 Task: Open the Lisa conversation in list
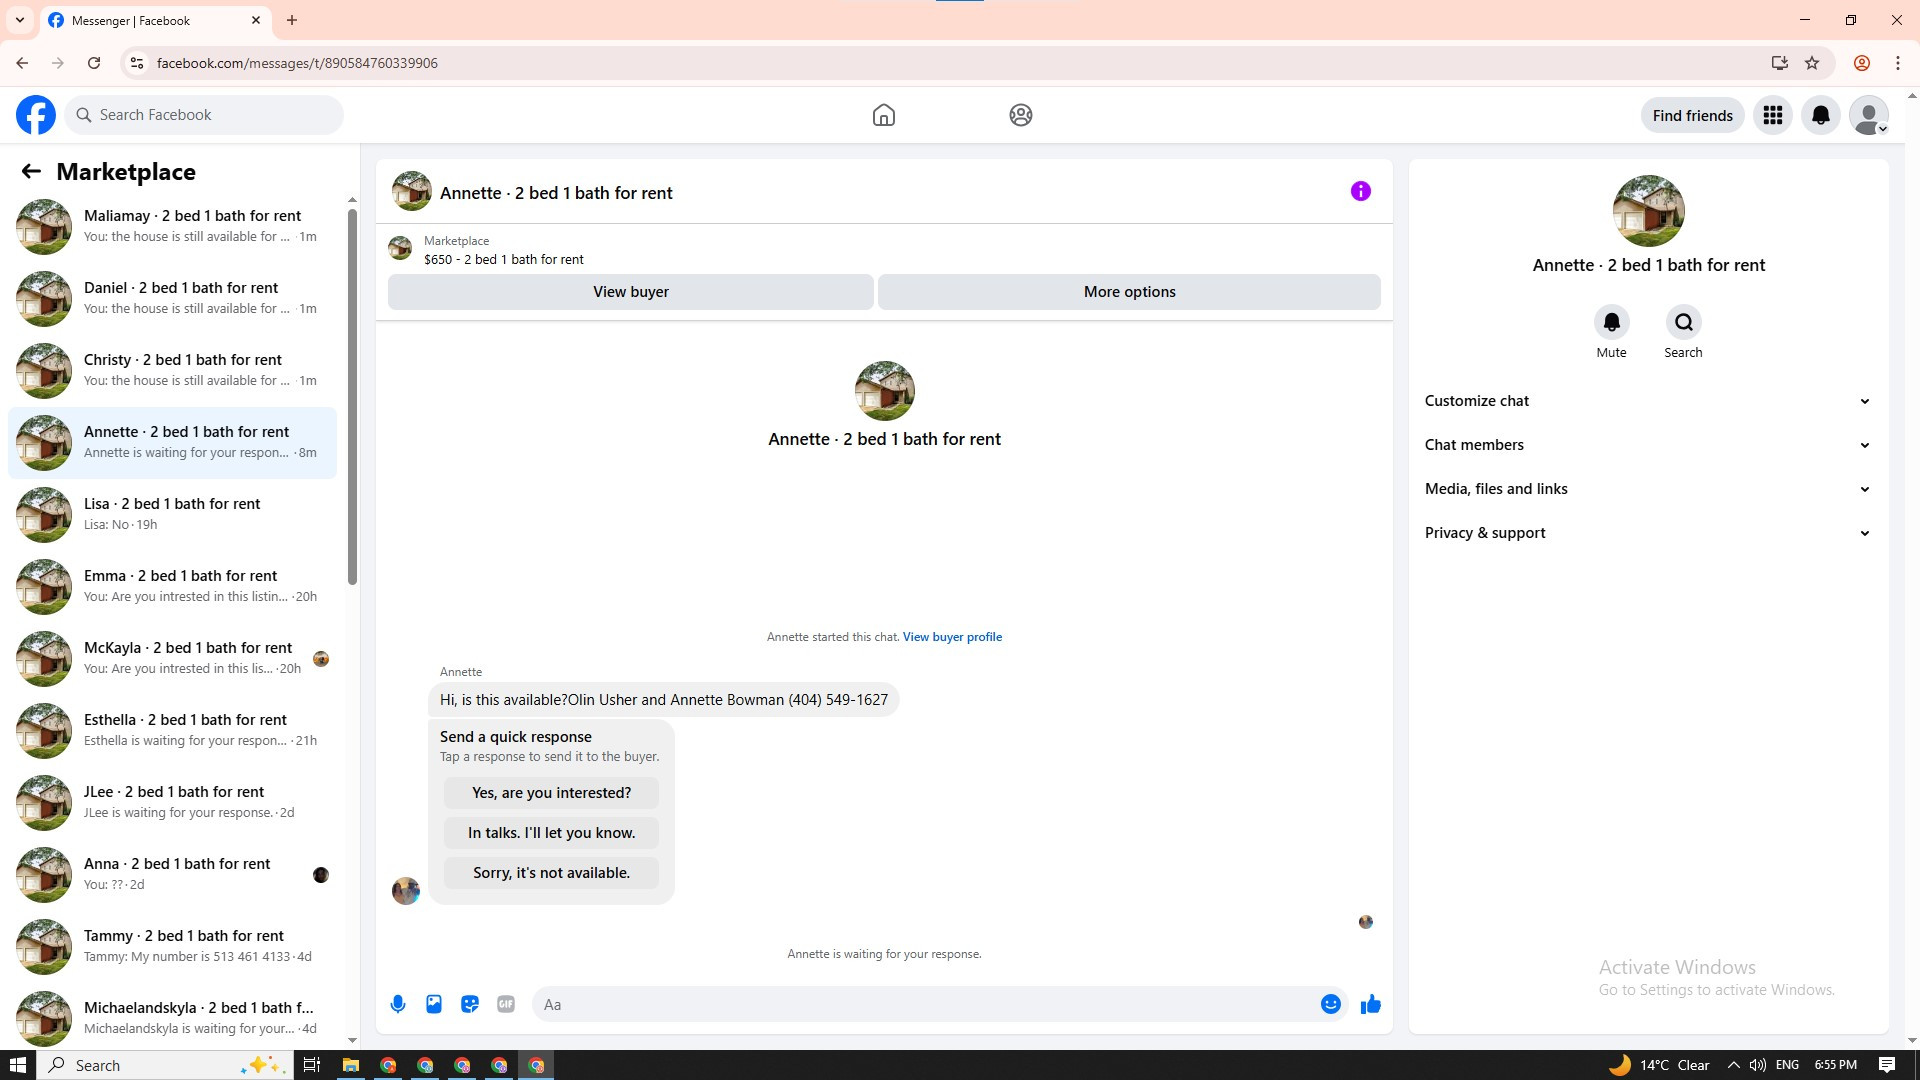coord(172,514)
